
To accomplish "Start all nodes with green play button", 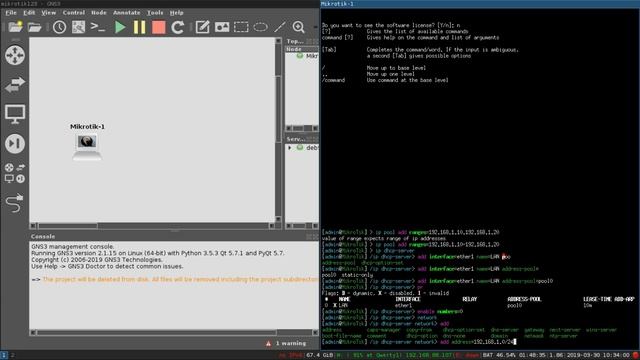I will tap(120, 27).
